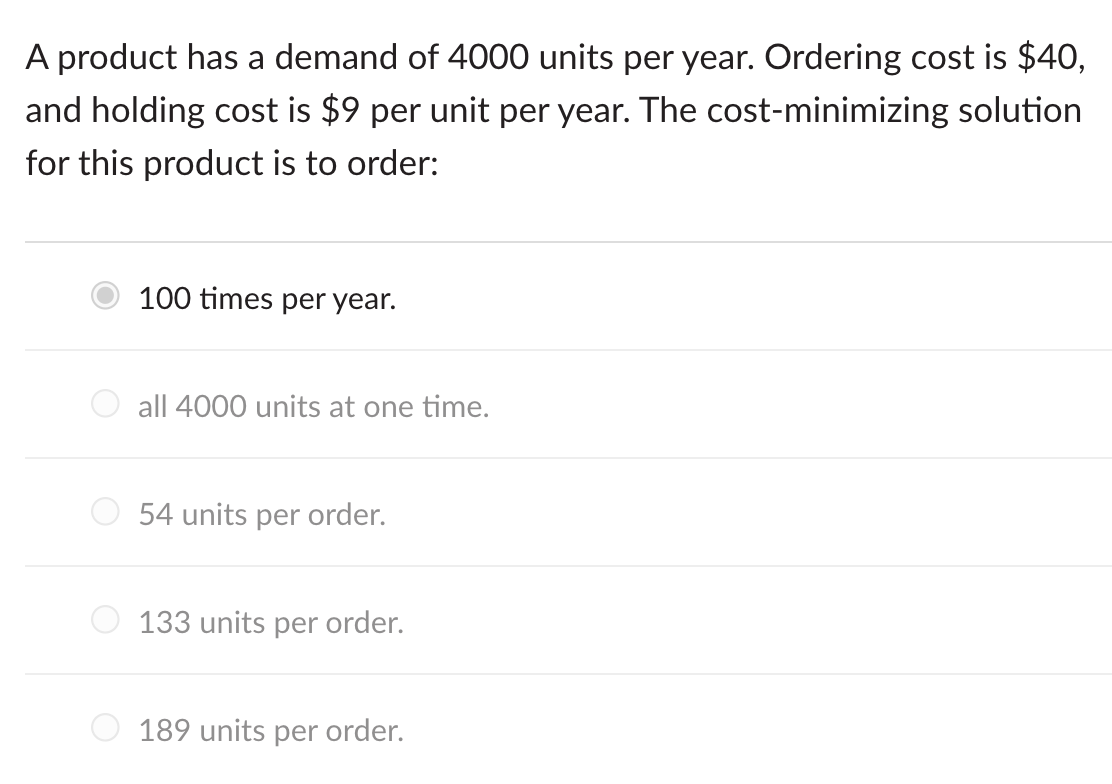Screen dimensions: 1112x784
Task: Select the "133 units per order" radio button
Action: (x=105, y=619)
